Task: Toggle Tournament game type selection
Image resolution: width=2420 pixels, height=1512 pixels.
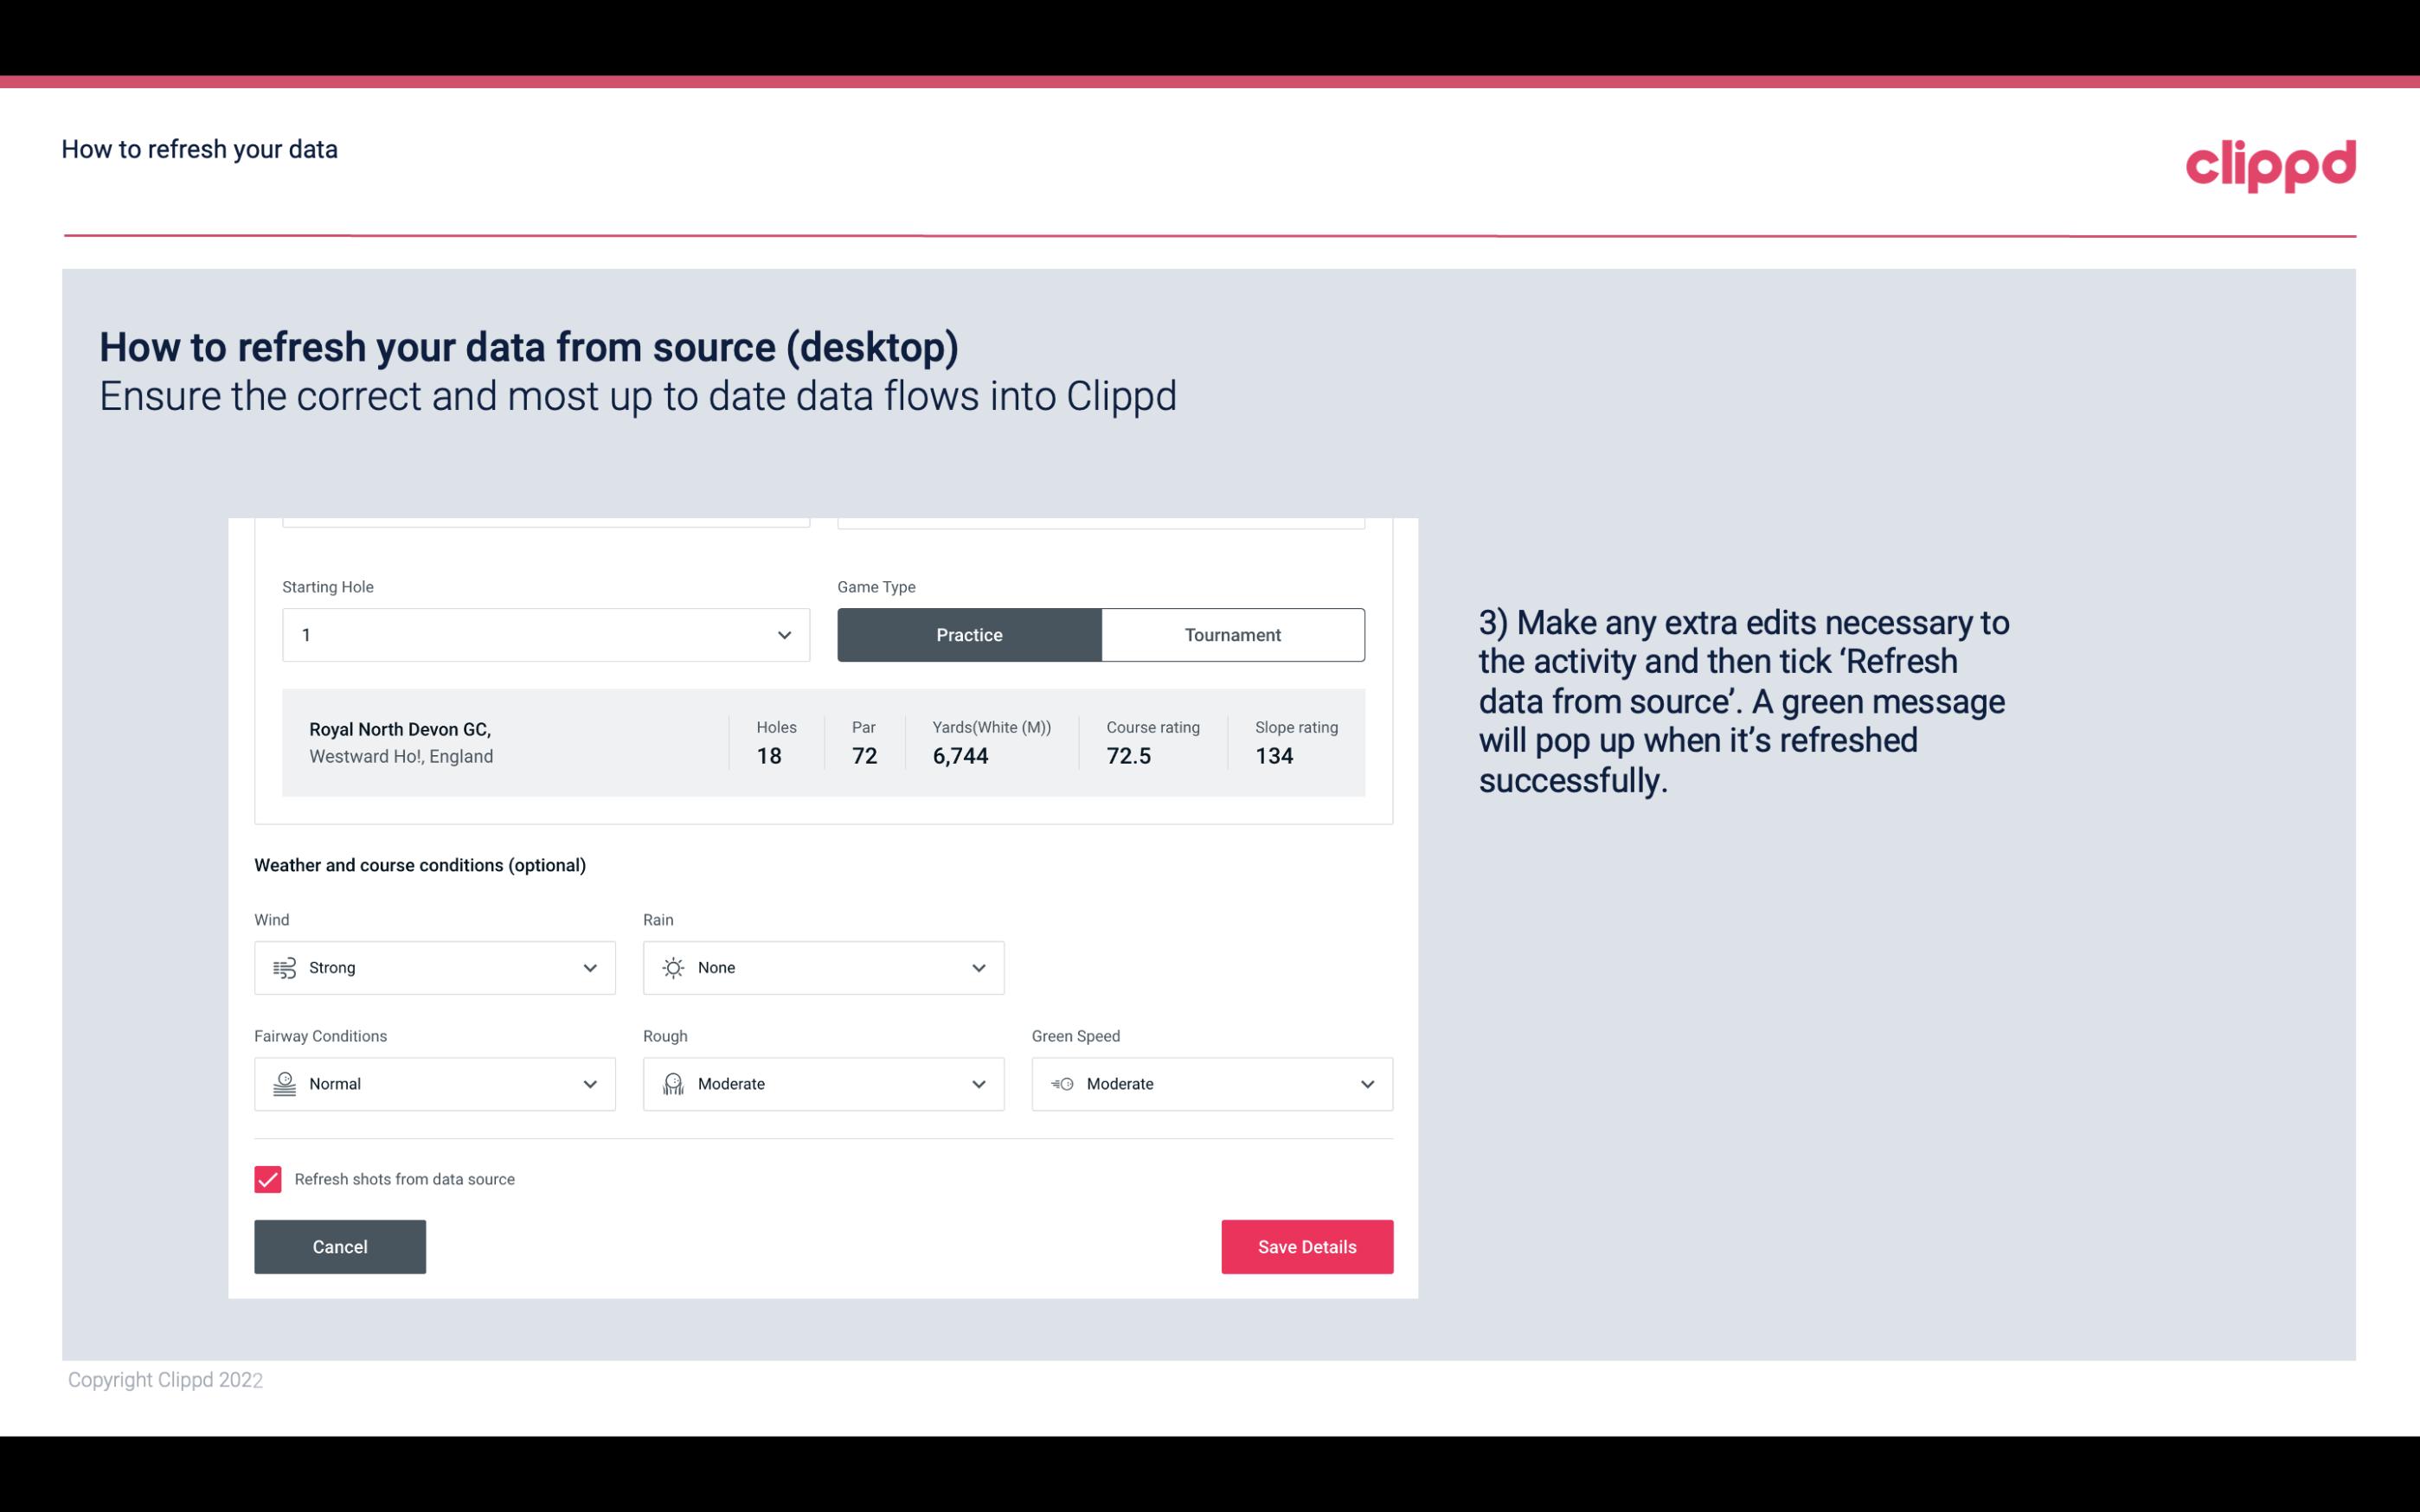Action: pos(1232,634)
